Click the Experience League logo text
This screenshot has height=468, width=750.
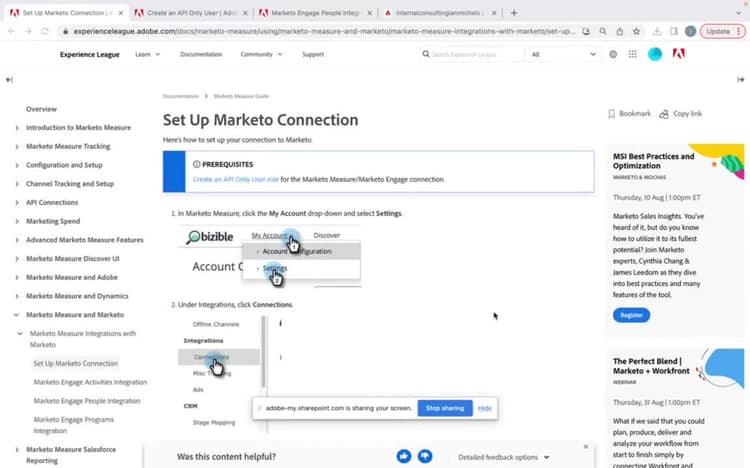point(89,55)
